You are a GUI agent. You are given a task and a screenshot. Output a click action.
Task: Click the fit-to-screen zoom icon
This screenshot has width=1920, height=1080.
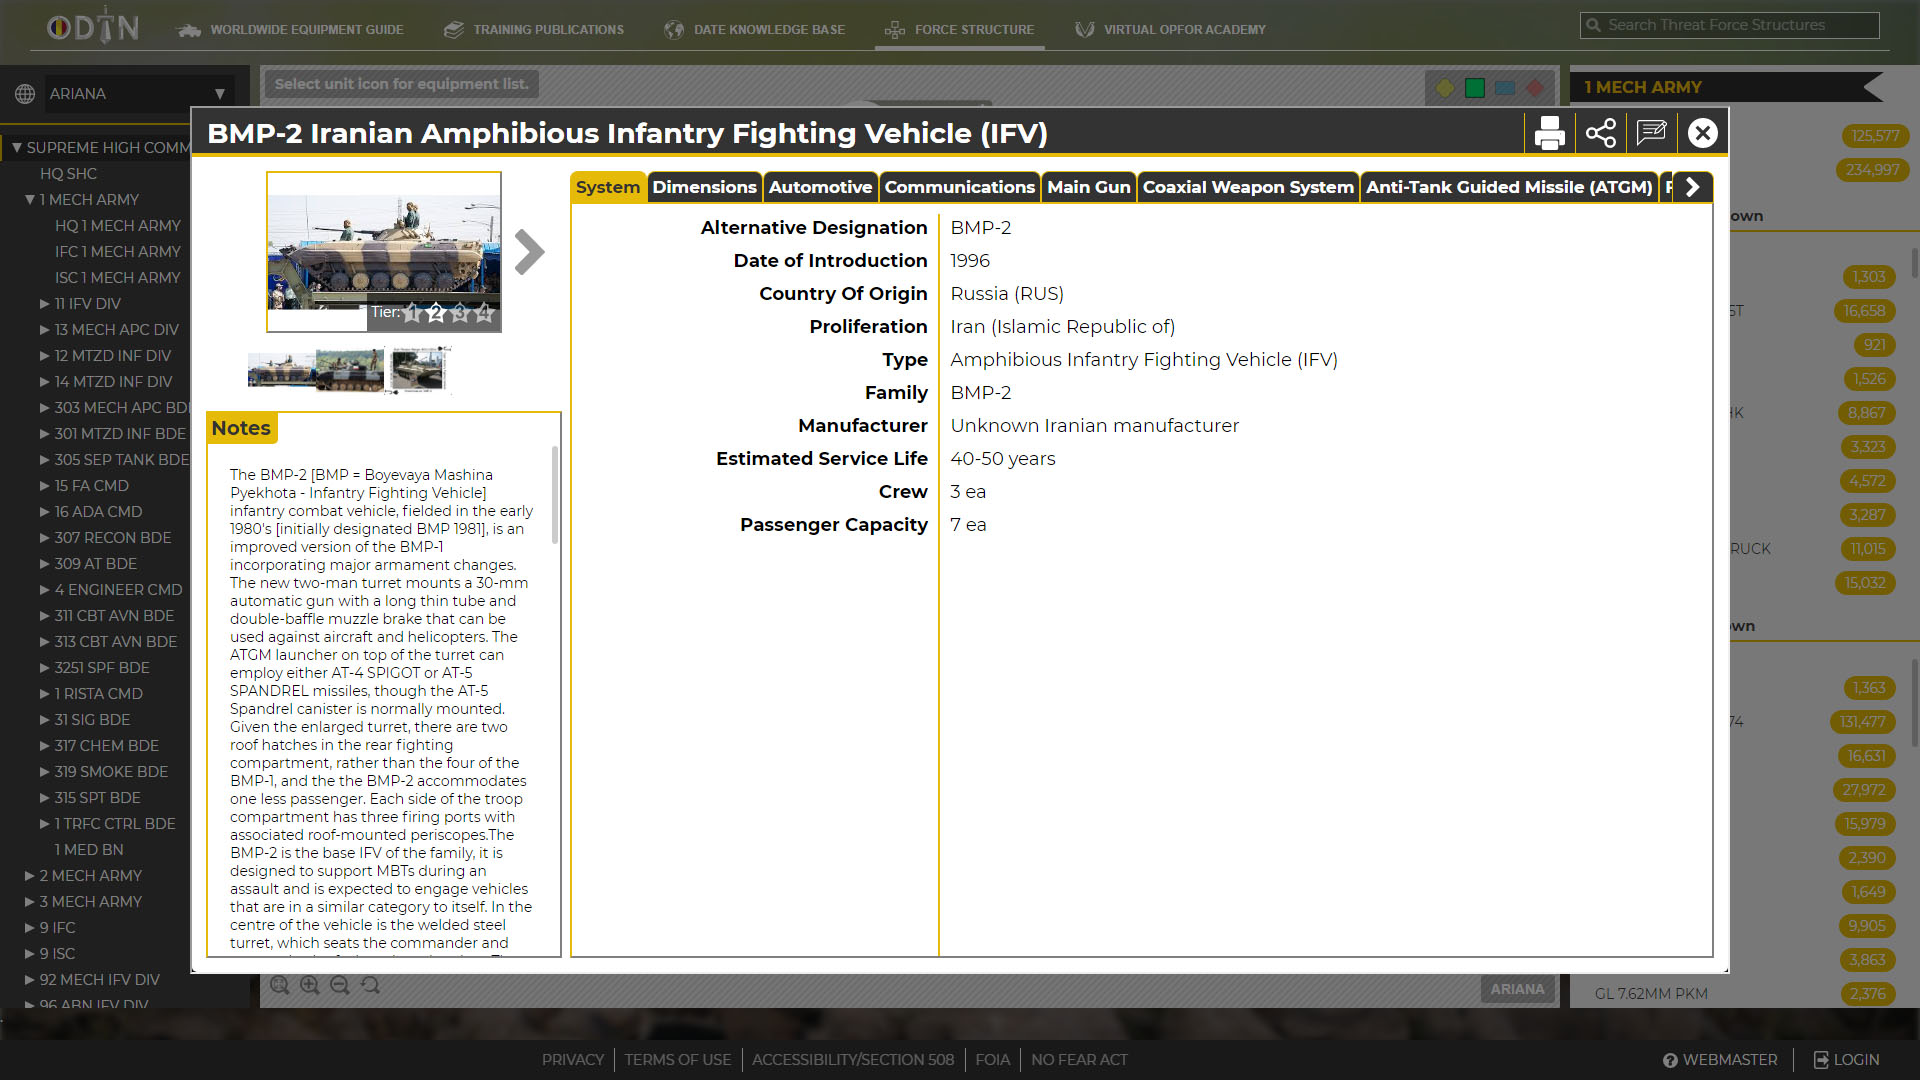280,985
